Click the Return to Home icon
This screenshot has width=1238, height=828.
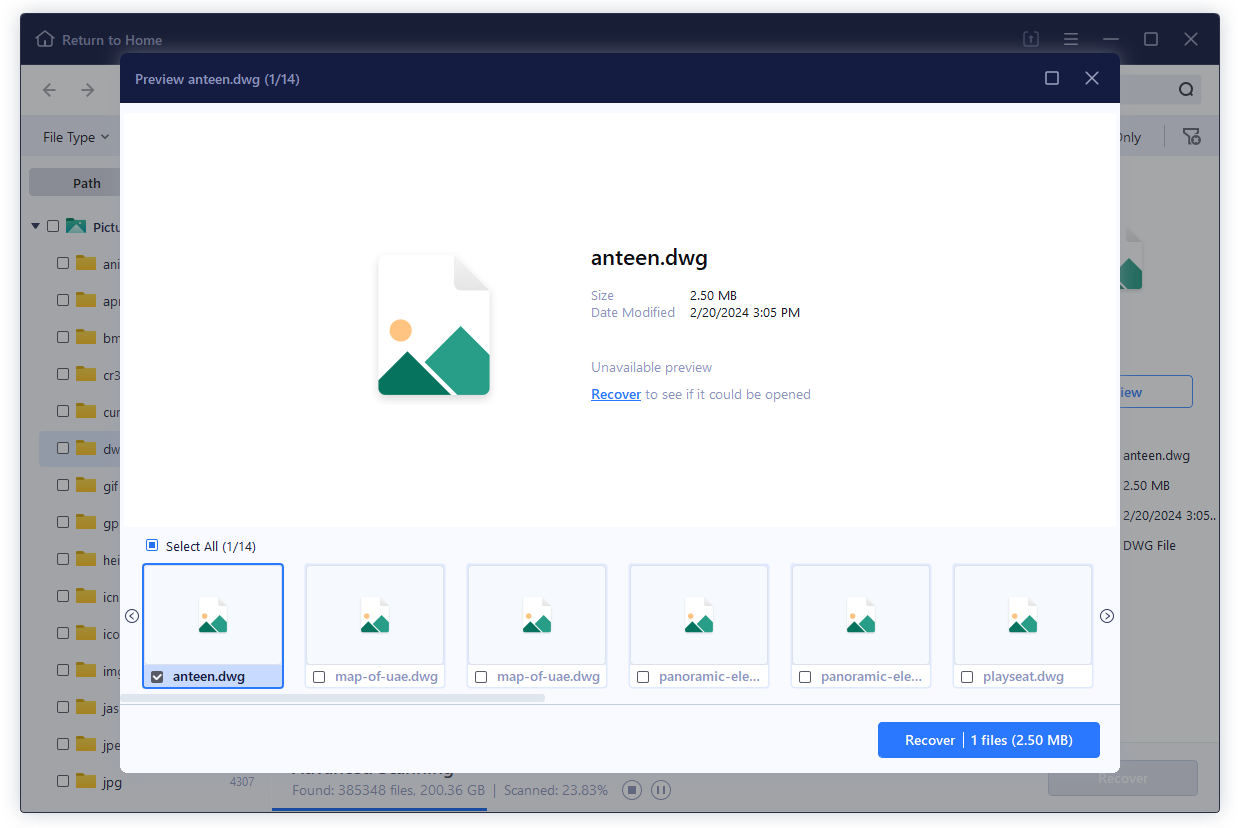click(45, 40)
